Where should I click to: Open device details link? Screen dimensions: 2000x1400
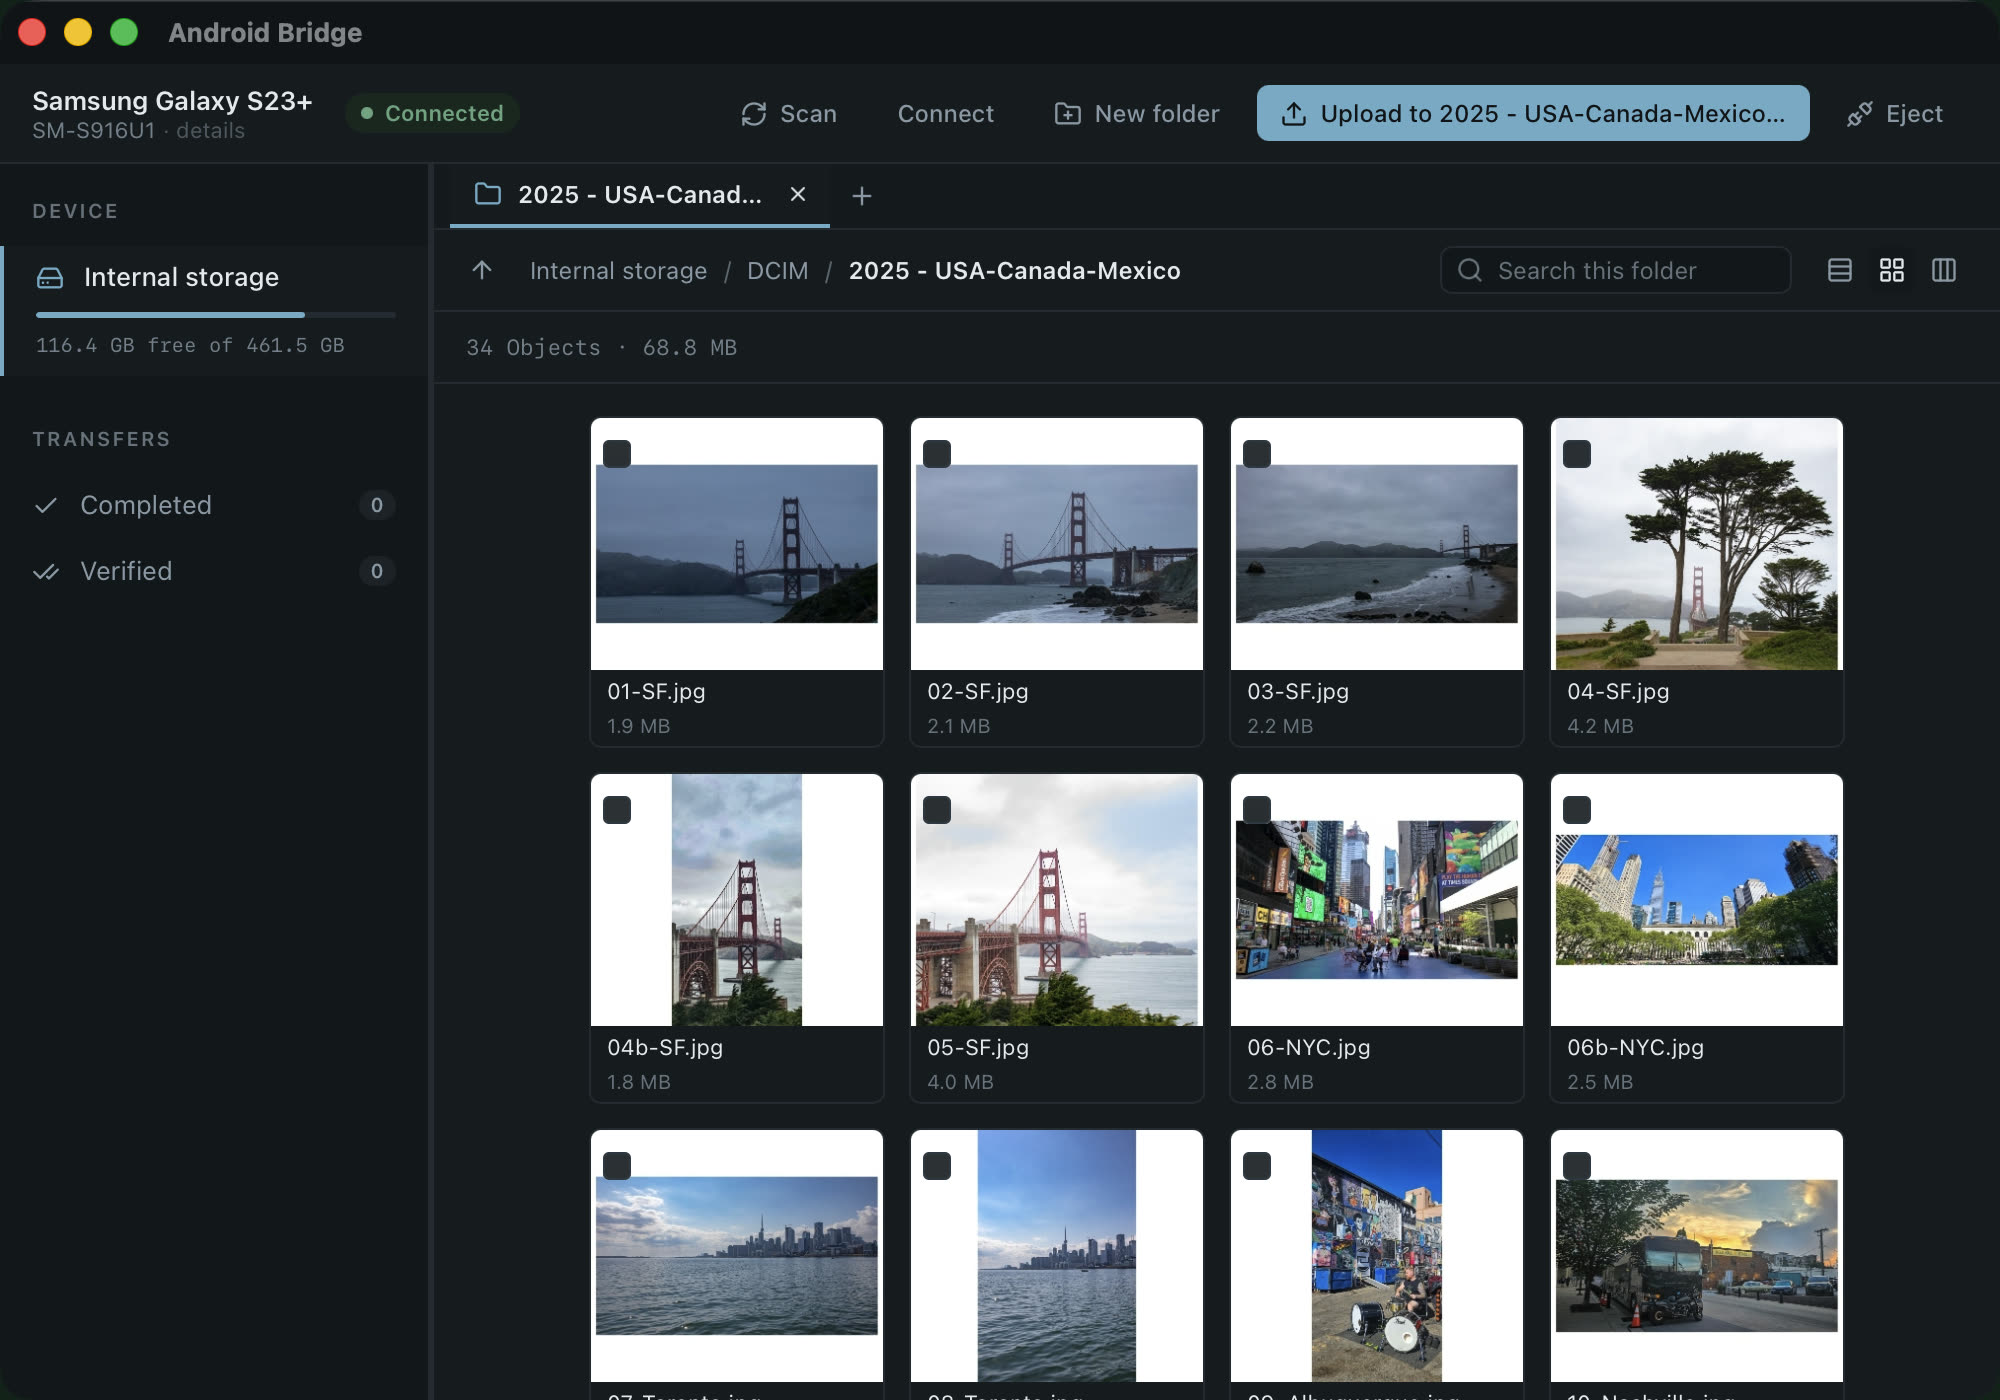click(210, 131)
